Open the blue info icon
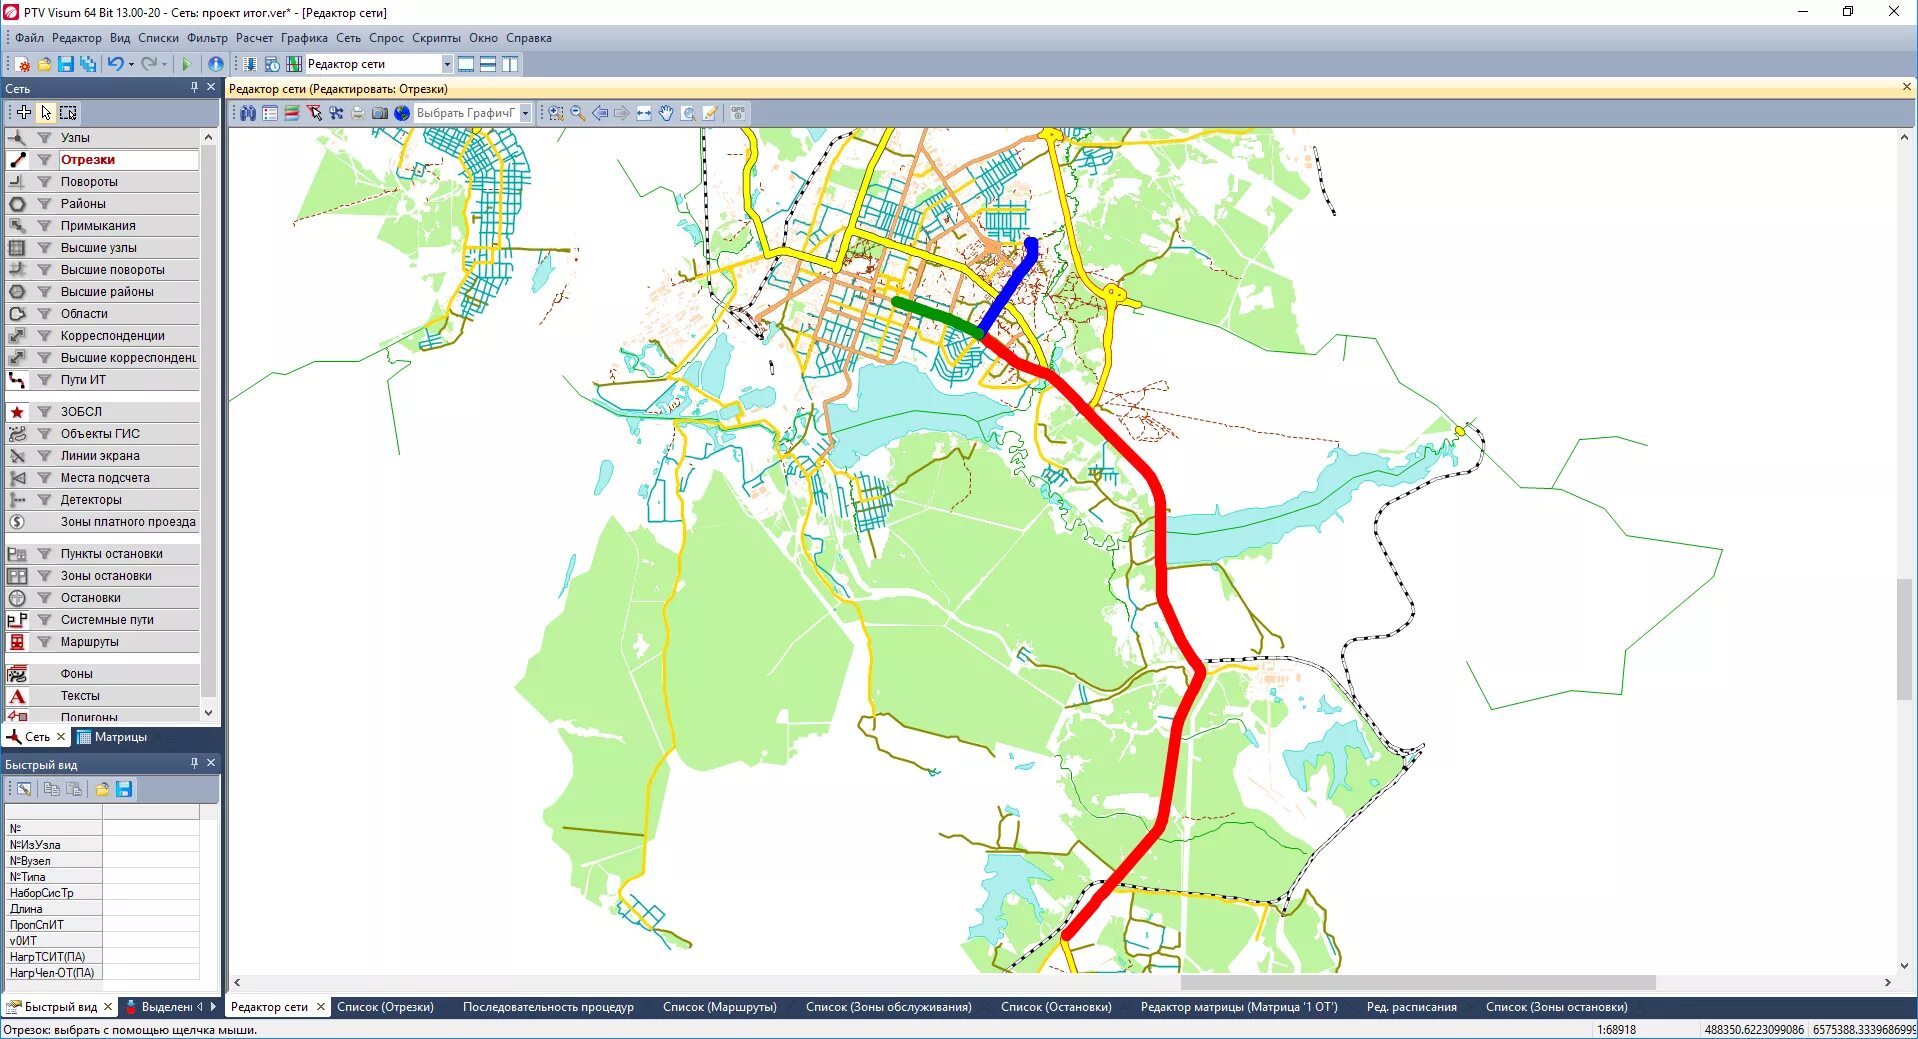Image resolution: width=1918 pixels, height=1039 pixels. click(215, 64)
